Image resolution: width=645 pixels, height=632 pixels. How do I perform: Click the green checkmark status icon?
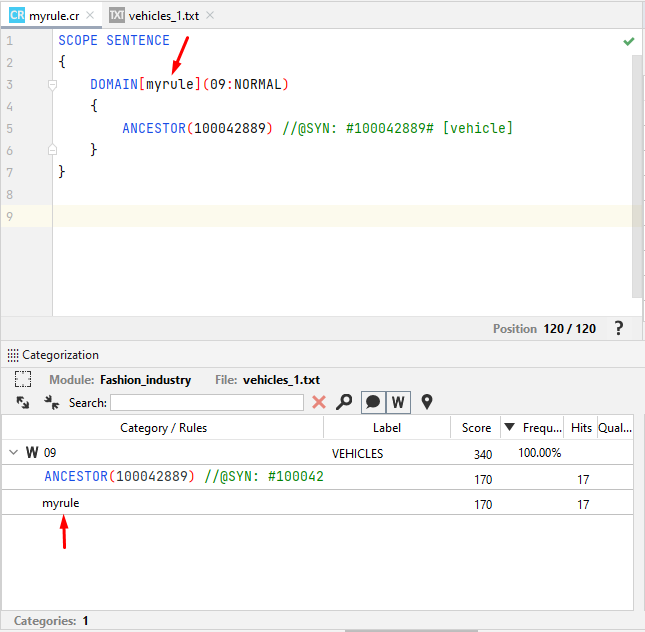coord(628,42)
